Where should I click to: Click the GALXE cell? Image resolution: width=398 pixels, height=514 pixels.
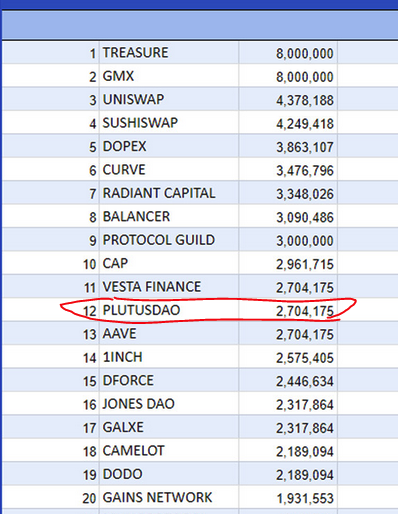169,427
